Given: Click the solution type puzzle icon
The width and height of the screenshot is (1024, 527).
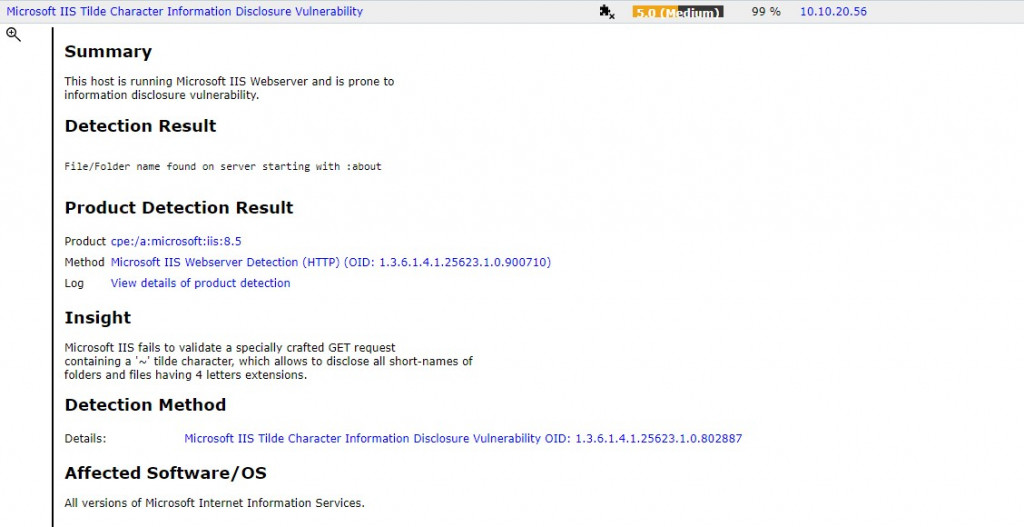Looking at the screenshot, I should [607, 12].
